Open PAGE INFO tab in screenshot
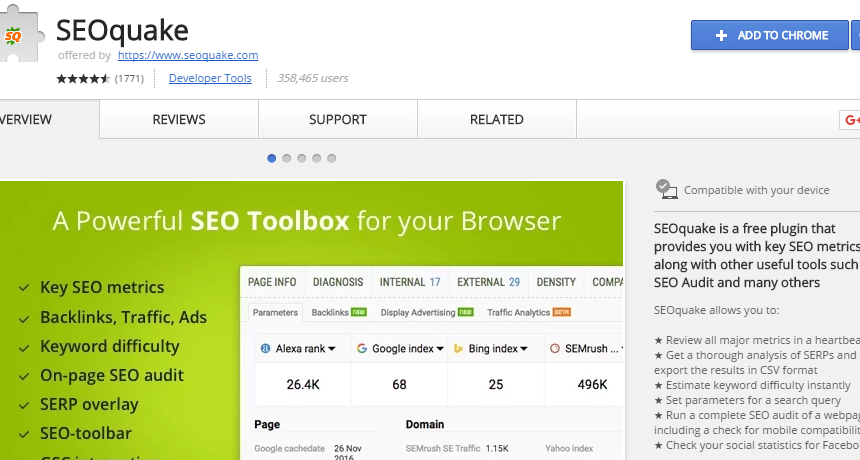 272,282
